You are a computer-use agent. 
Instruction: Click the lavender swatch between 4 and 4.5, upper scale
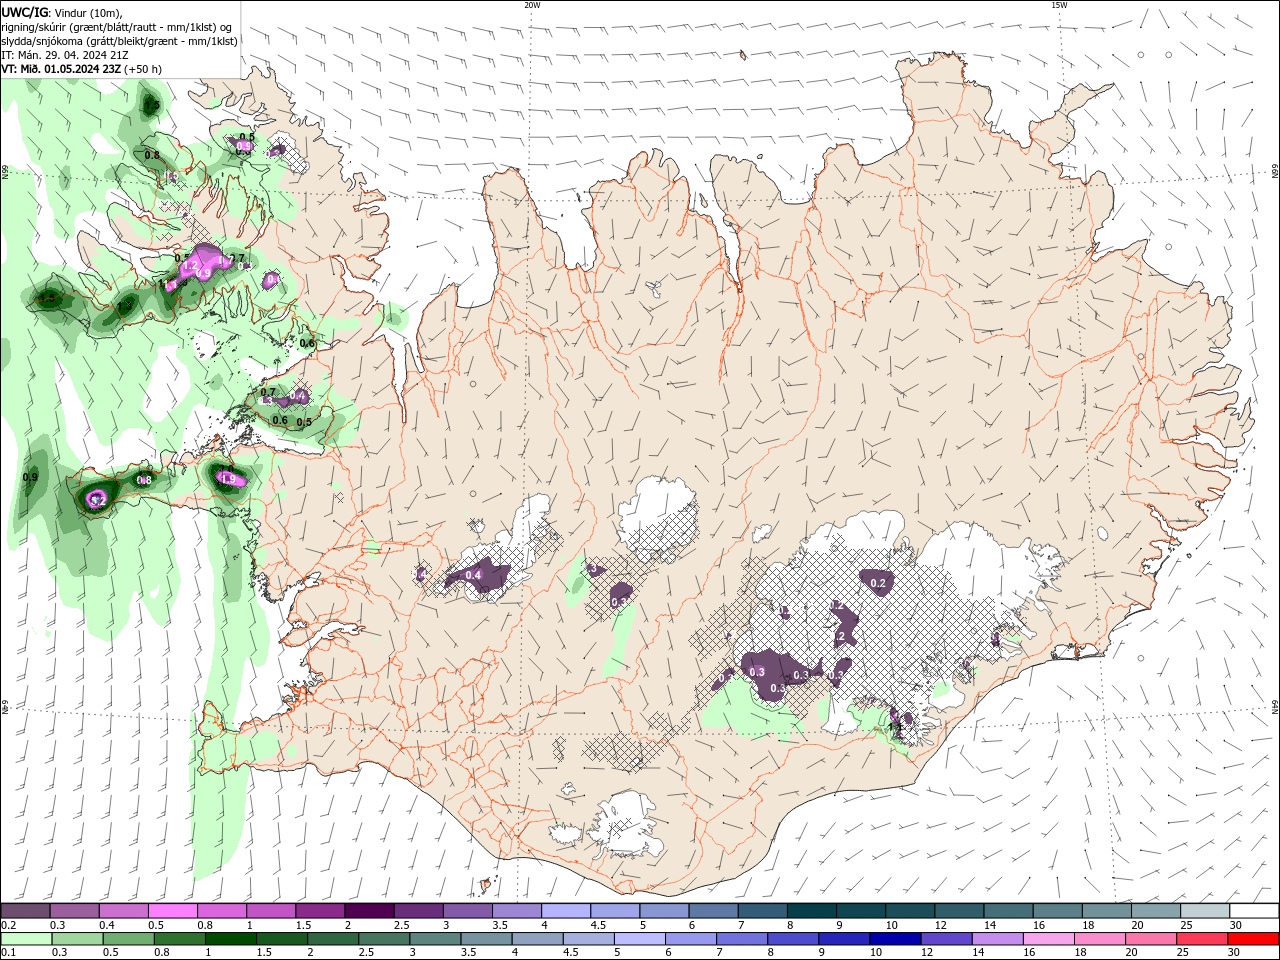[565, 910]
